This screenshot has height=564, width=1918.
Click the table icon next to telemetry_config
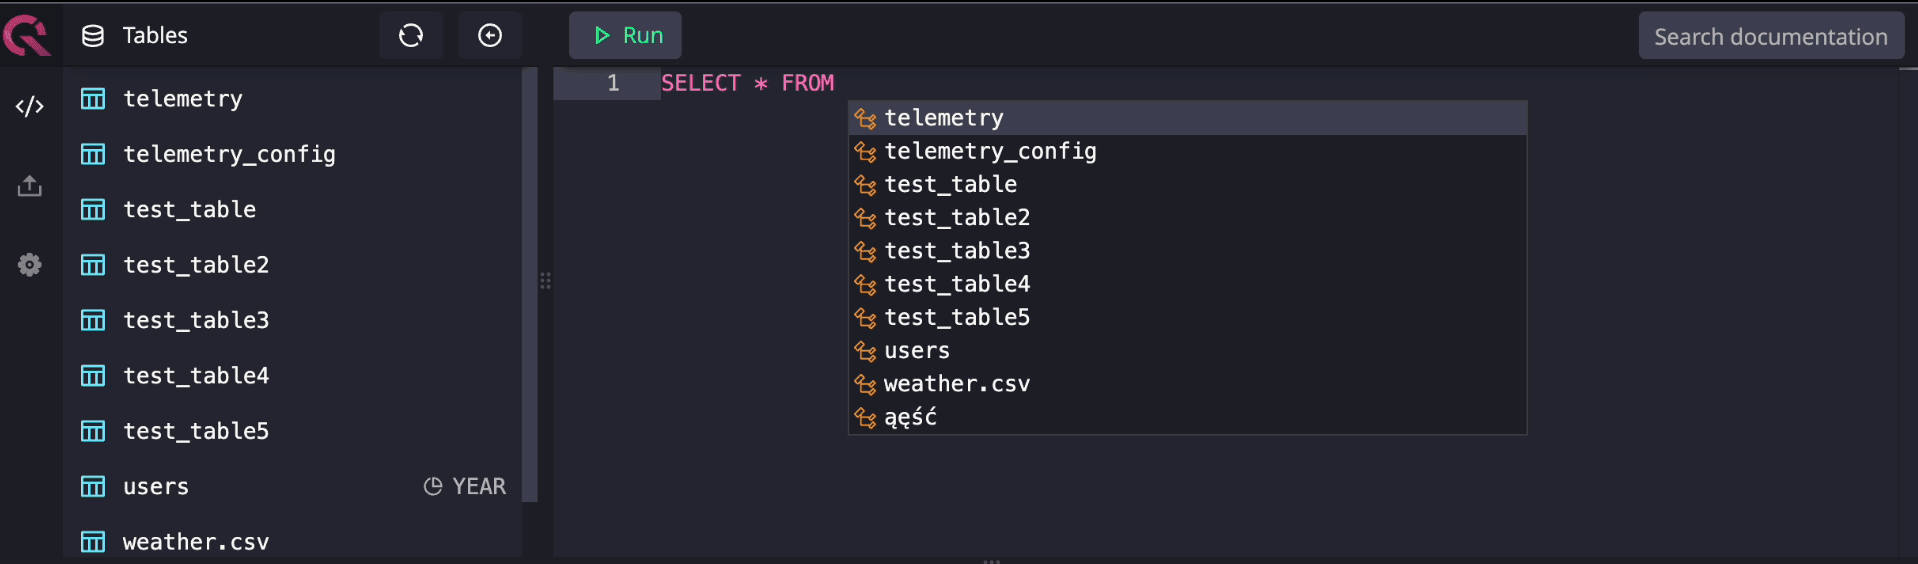tap(93, 154)
